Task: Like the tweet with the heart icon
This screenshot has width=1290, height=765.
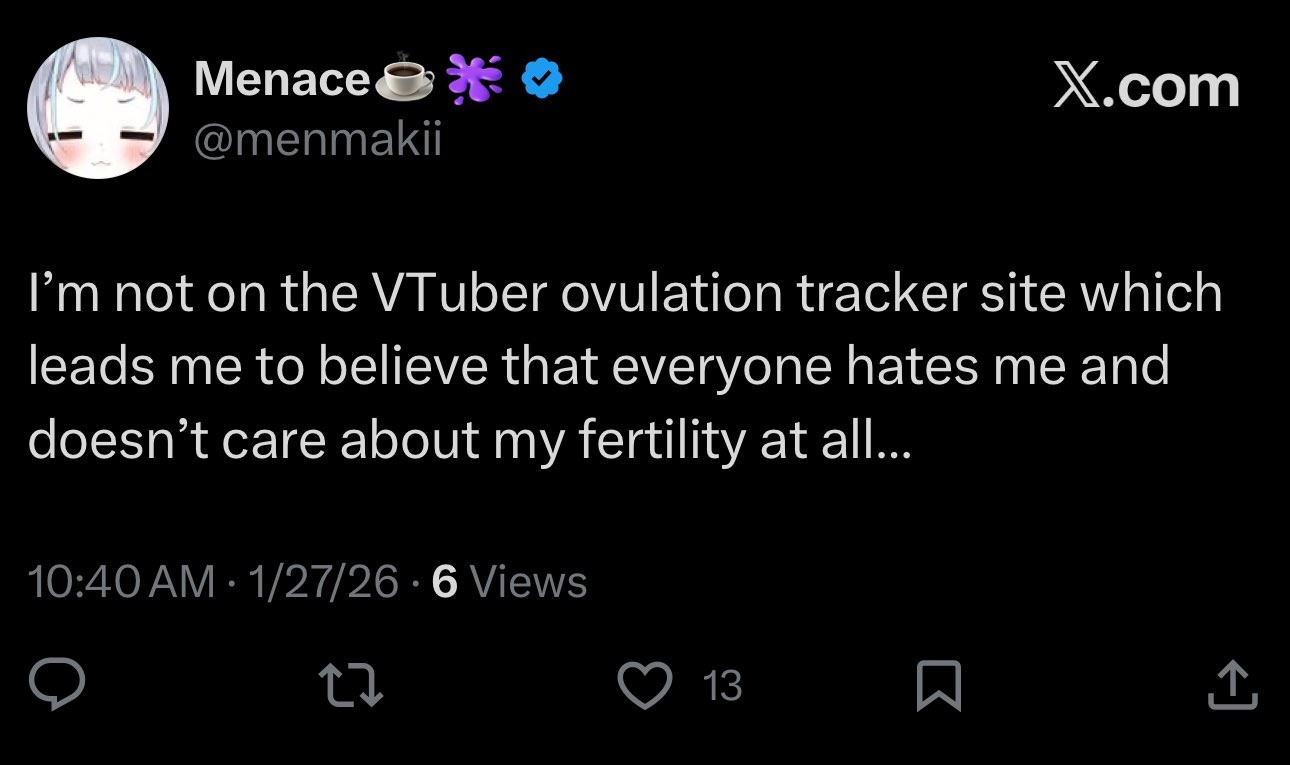Action: tap(647, 685)
